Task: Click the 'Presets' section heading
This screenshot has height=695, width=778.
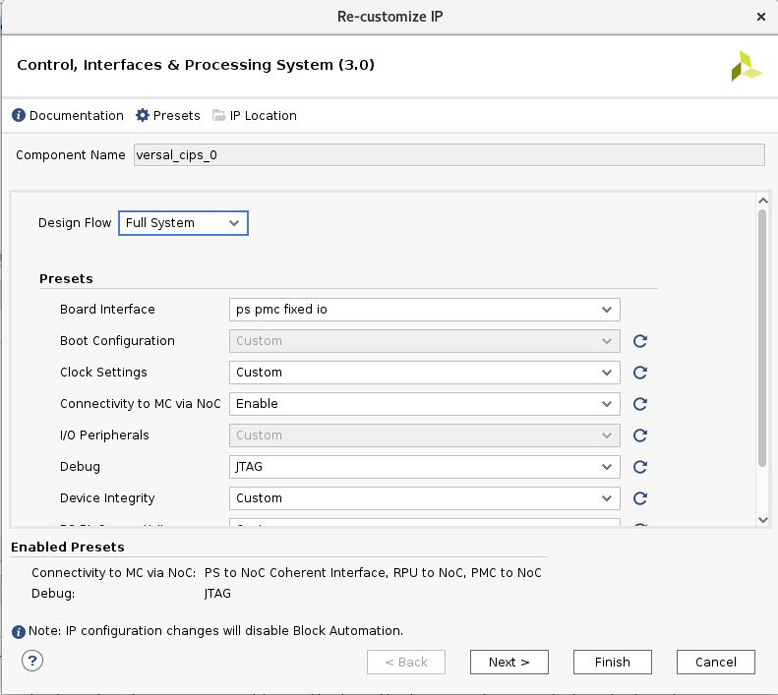Action: [66, 278]
